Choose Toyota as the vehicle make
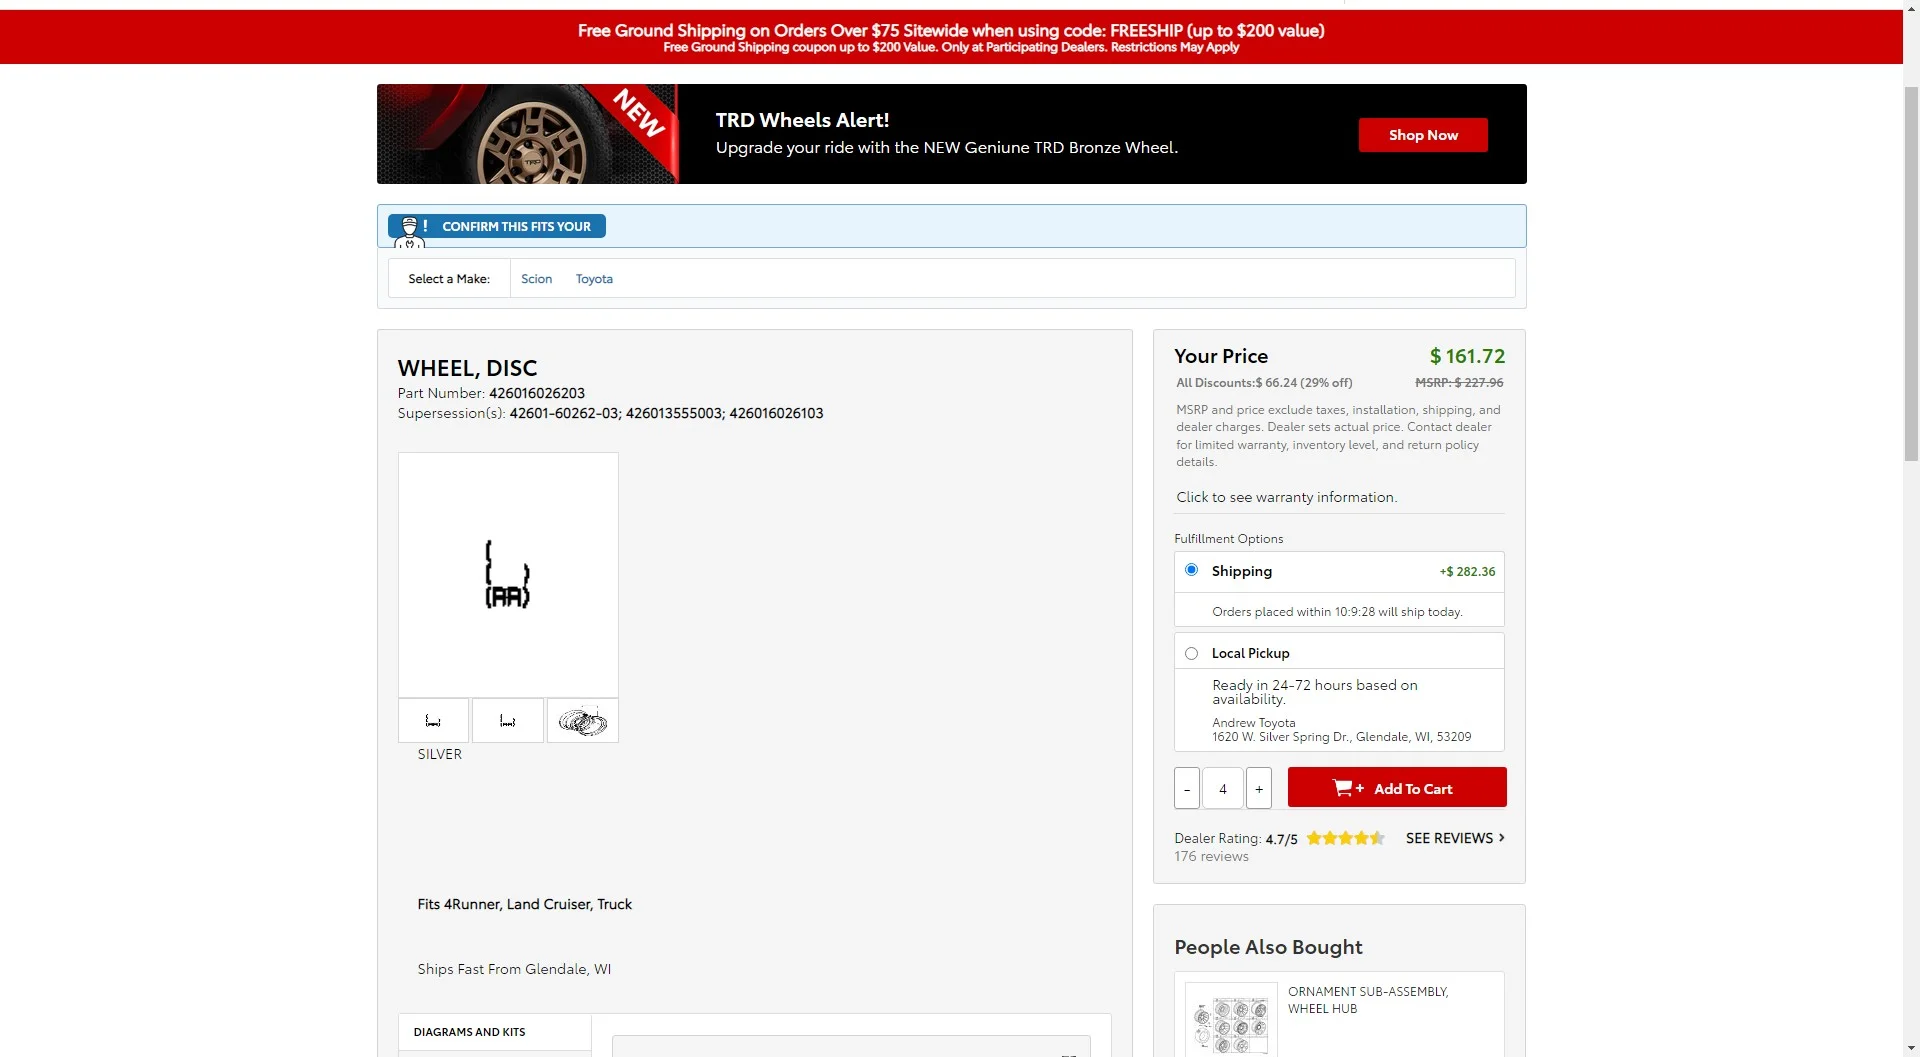 pos(594,279)
